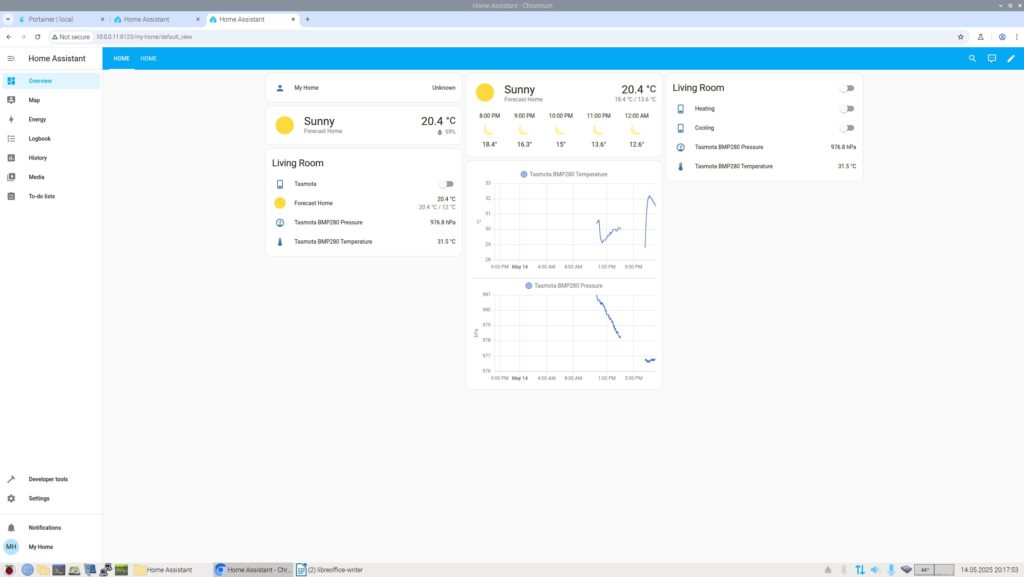
Task: Open the microphone tray icon
Action: 891,570
